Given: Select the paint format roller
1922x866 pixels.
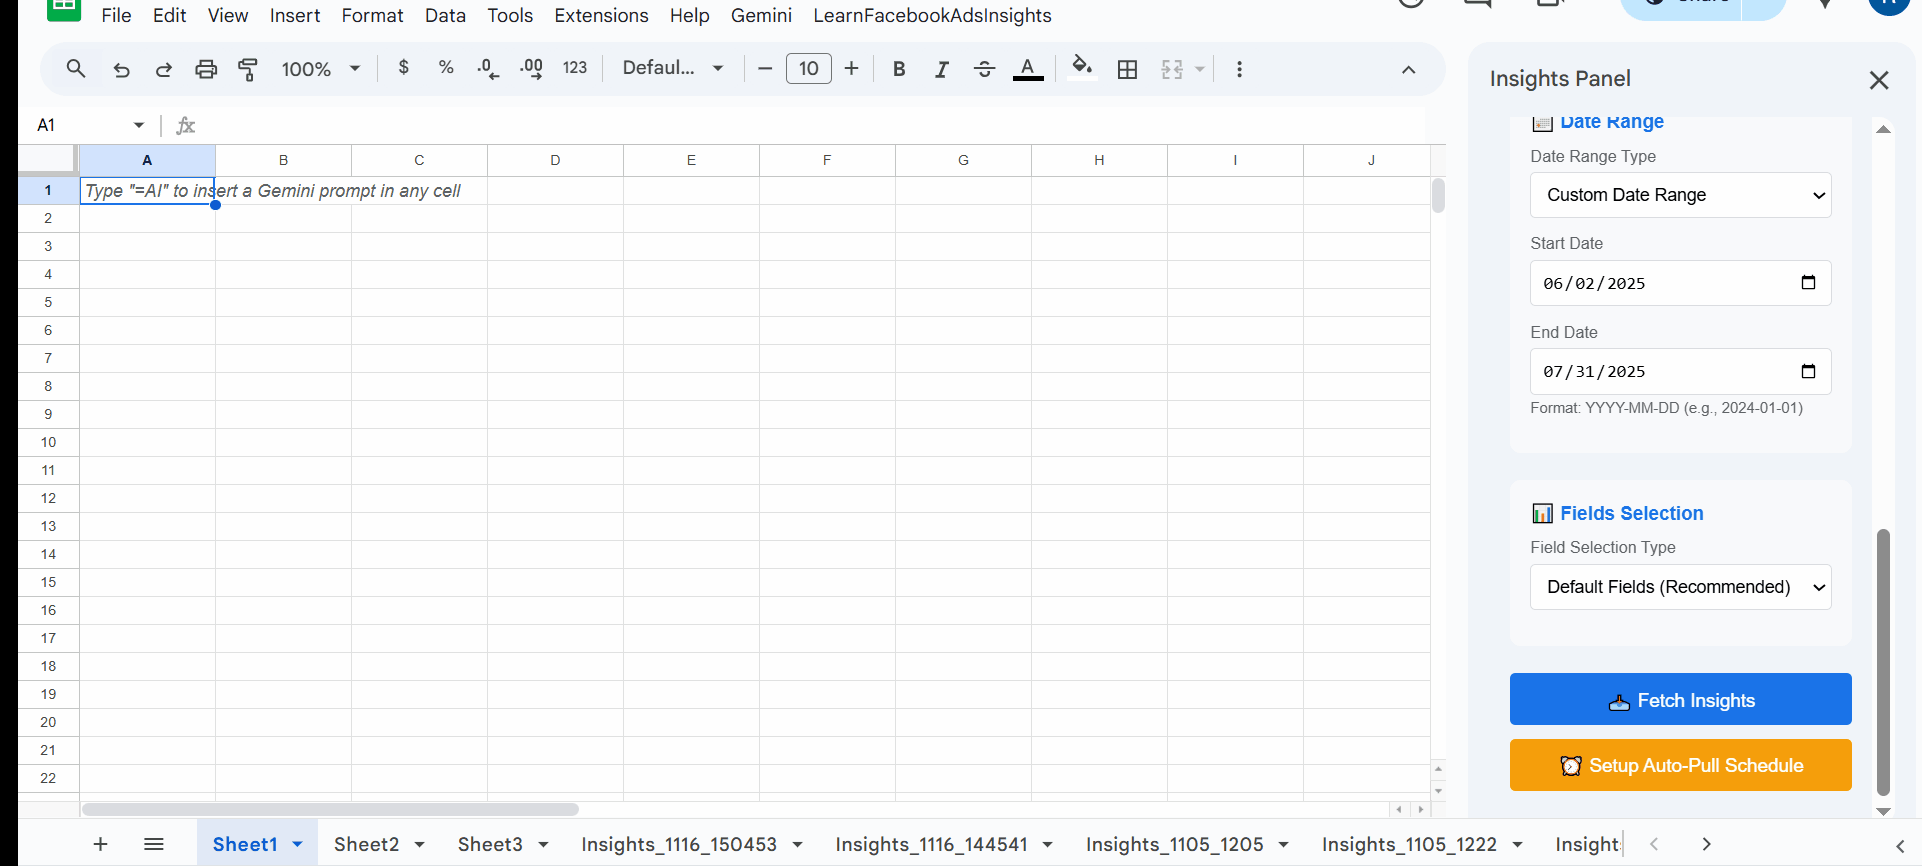Looking at the screenshot, I should (x=248, y=69).
